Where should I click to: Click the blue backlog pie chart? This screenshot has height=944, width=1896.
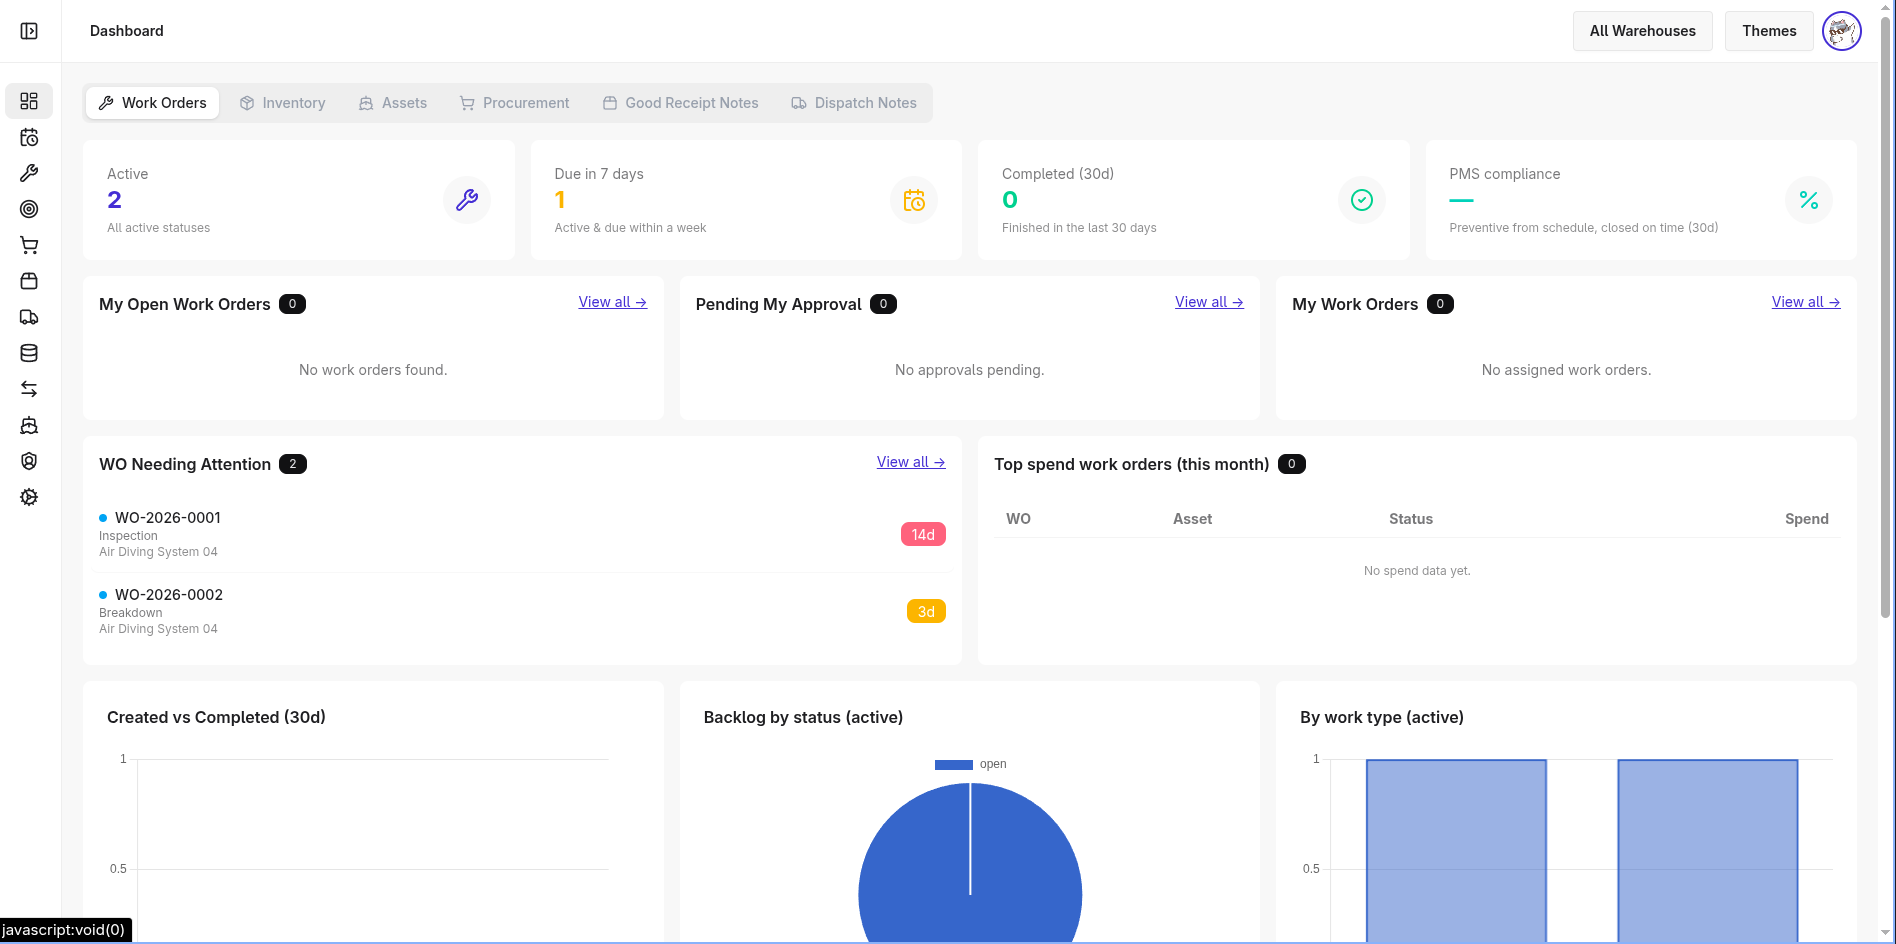970,863
